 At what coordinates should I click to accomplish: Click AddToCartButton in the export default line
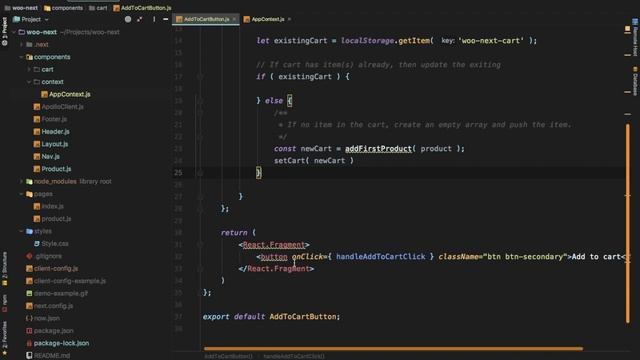tap(304, 316)
